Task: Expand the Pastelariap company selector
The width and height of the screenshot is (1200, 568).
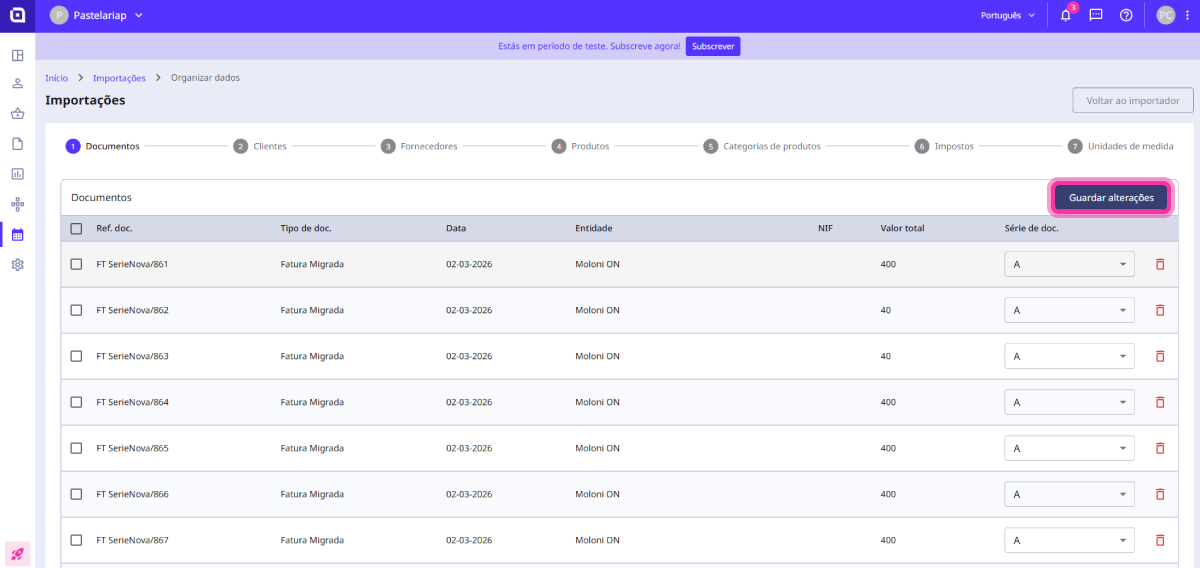Action: tap(97, 16)
